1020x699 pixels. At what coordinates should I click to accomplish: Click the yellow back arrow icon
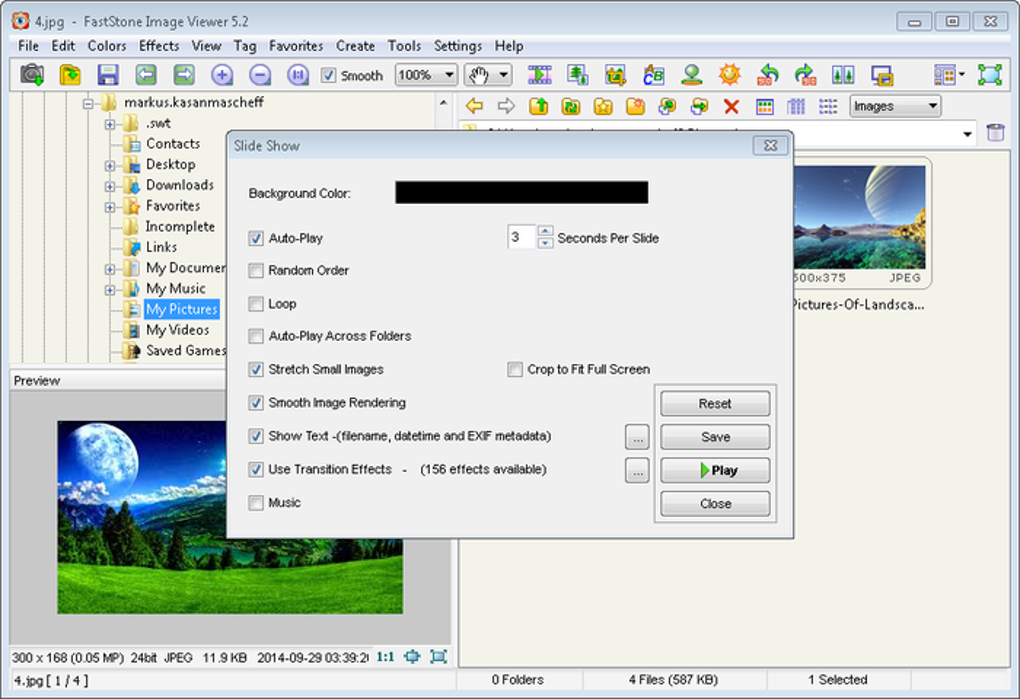click(475, 107)
